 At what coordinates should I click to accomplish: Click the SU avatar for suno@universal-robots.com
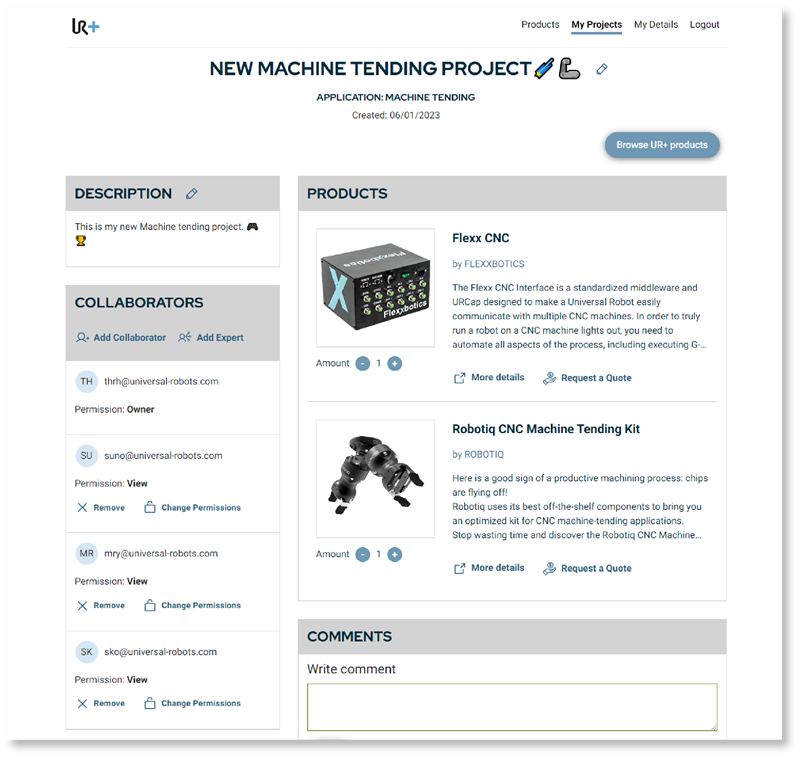tap(87, 456)
